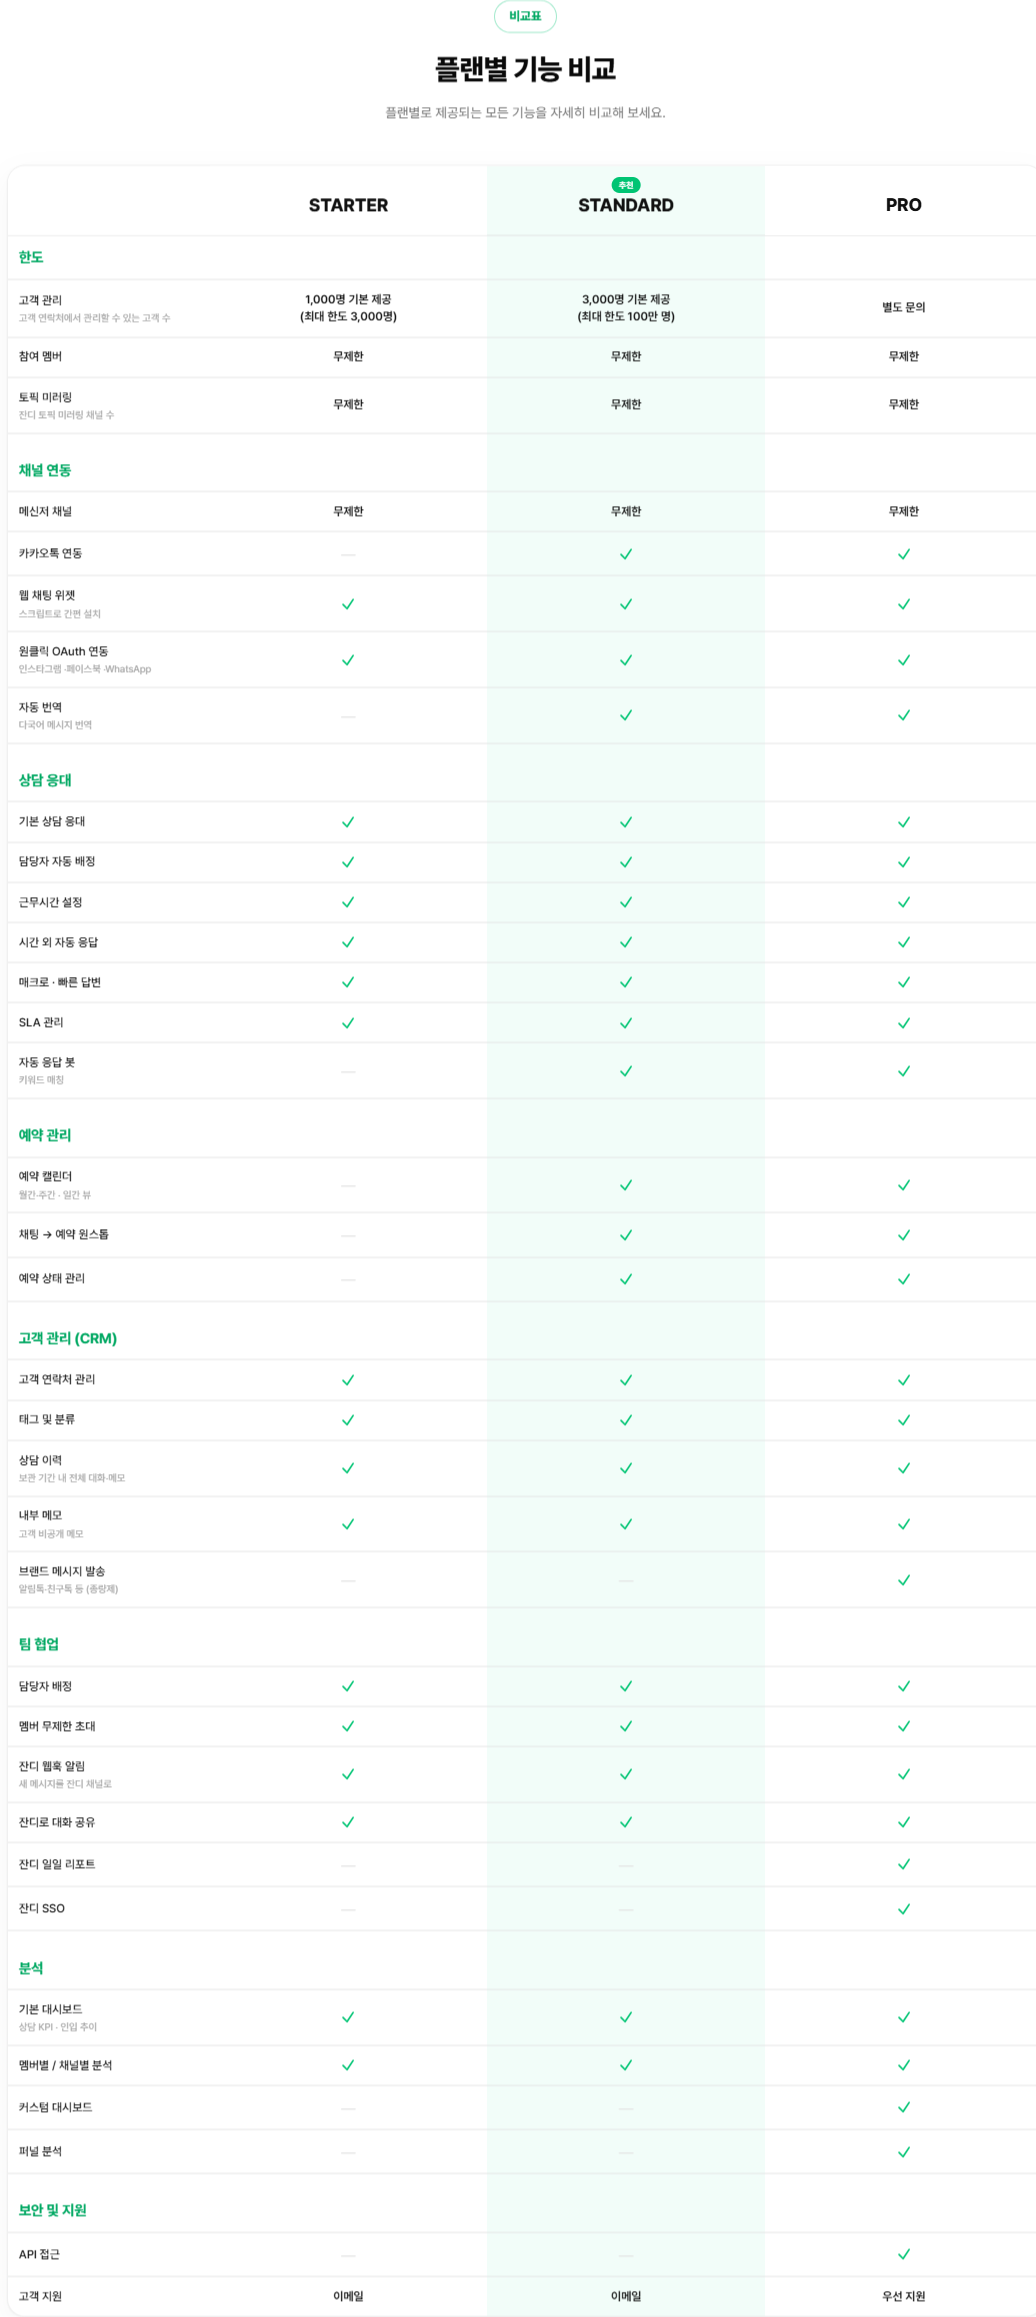Click the STANDARD checkmark for 예약 캘린더

pyautogui.click(x=626, y=1185)
